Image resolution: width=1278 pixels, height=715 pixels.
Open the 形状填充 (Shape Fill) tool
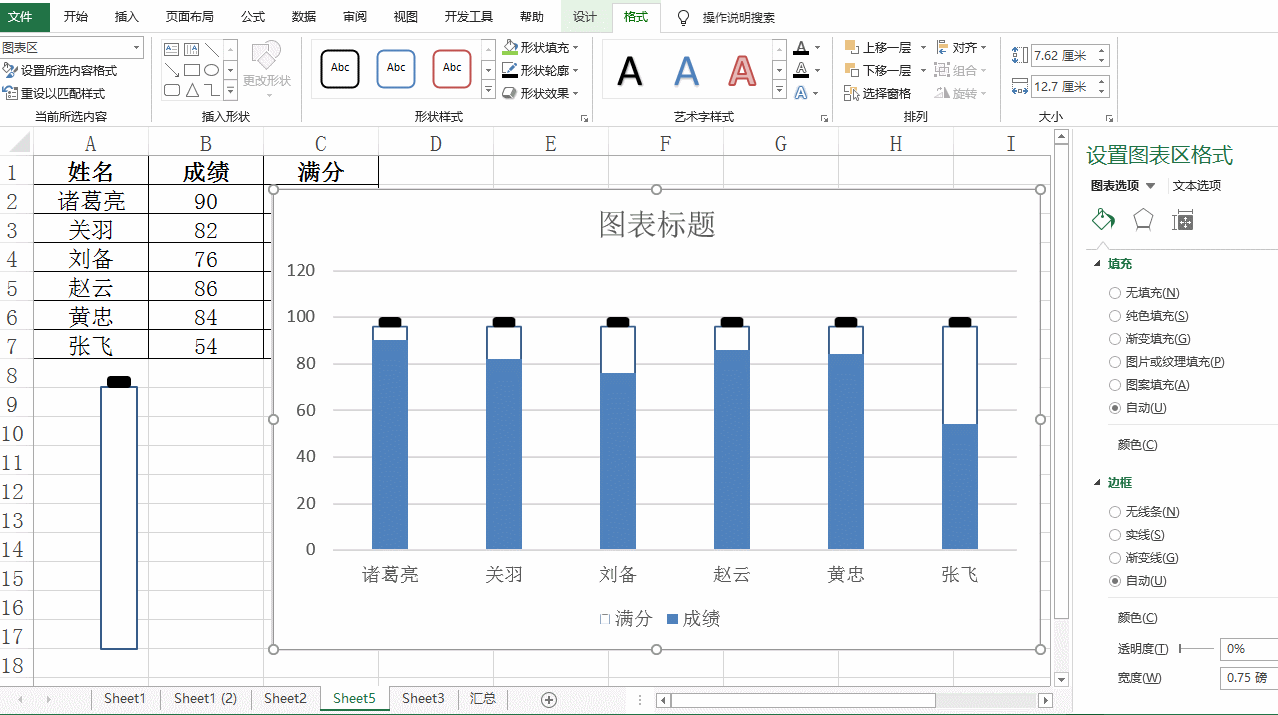[536, 46]
